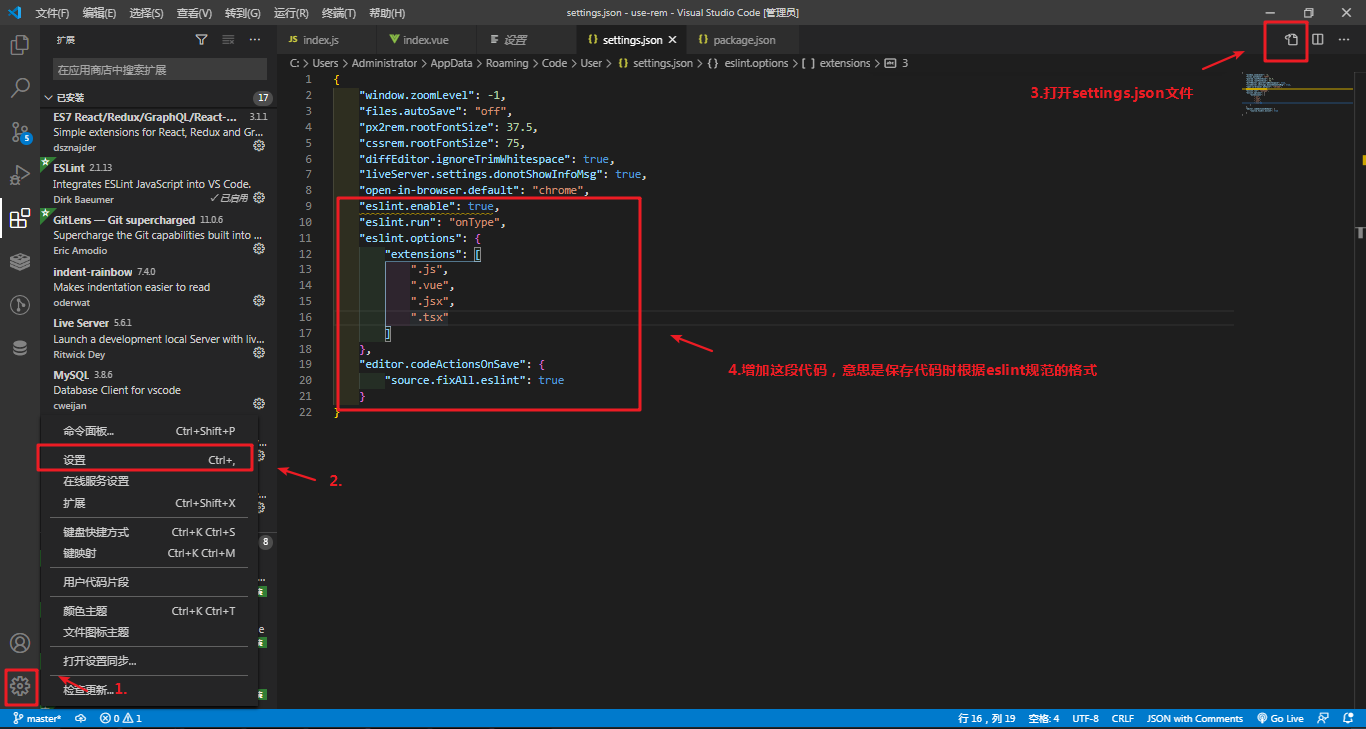Open the Search view in activity bar
1366x729 pixels.
click(19, 88)
